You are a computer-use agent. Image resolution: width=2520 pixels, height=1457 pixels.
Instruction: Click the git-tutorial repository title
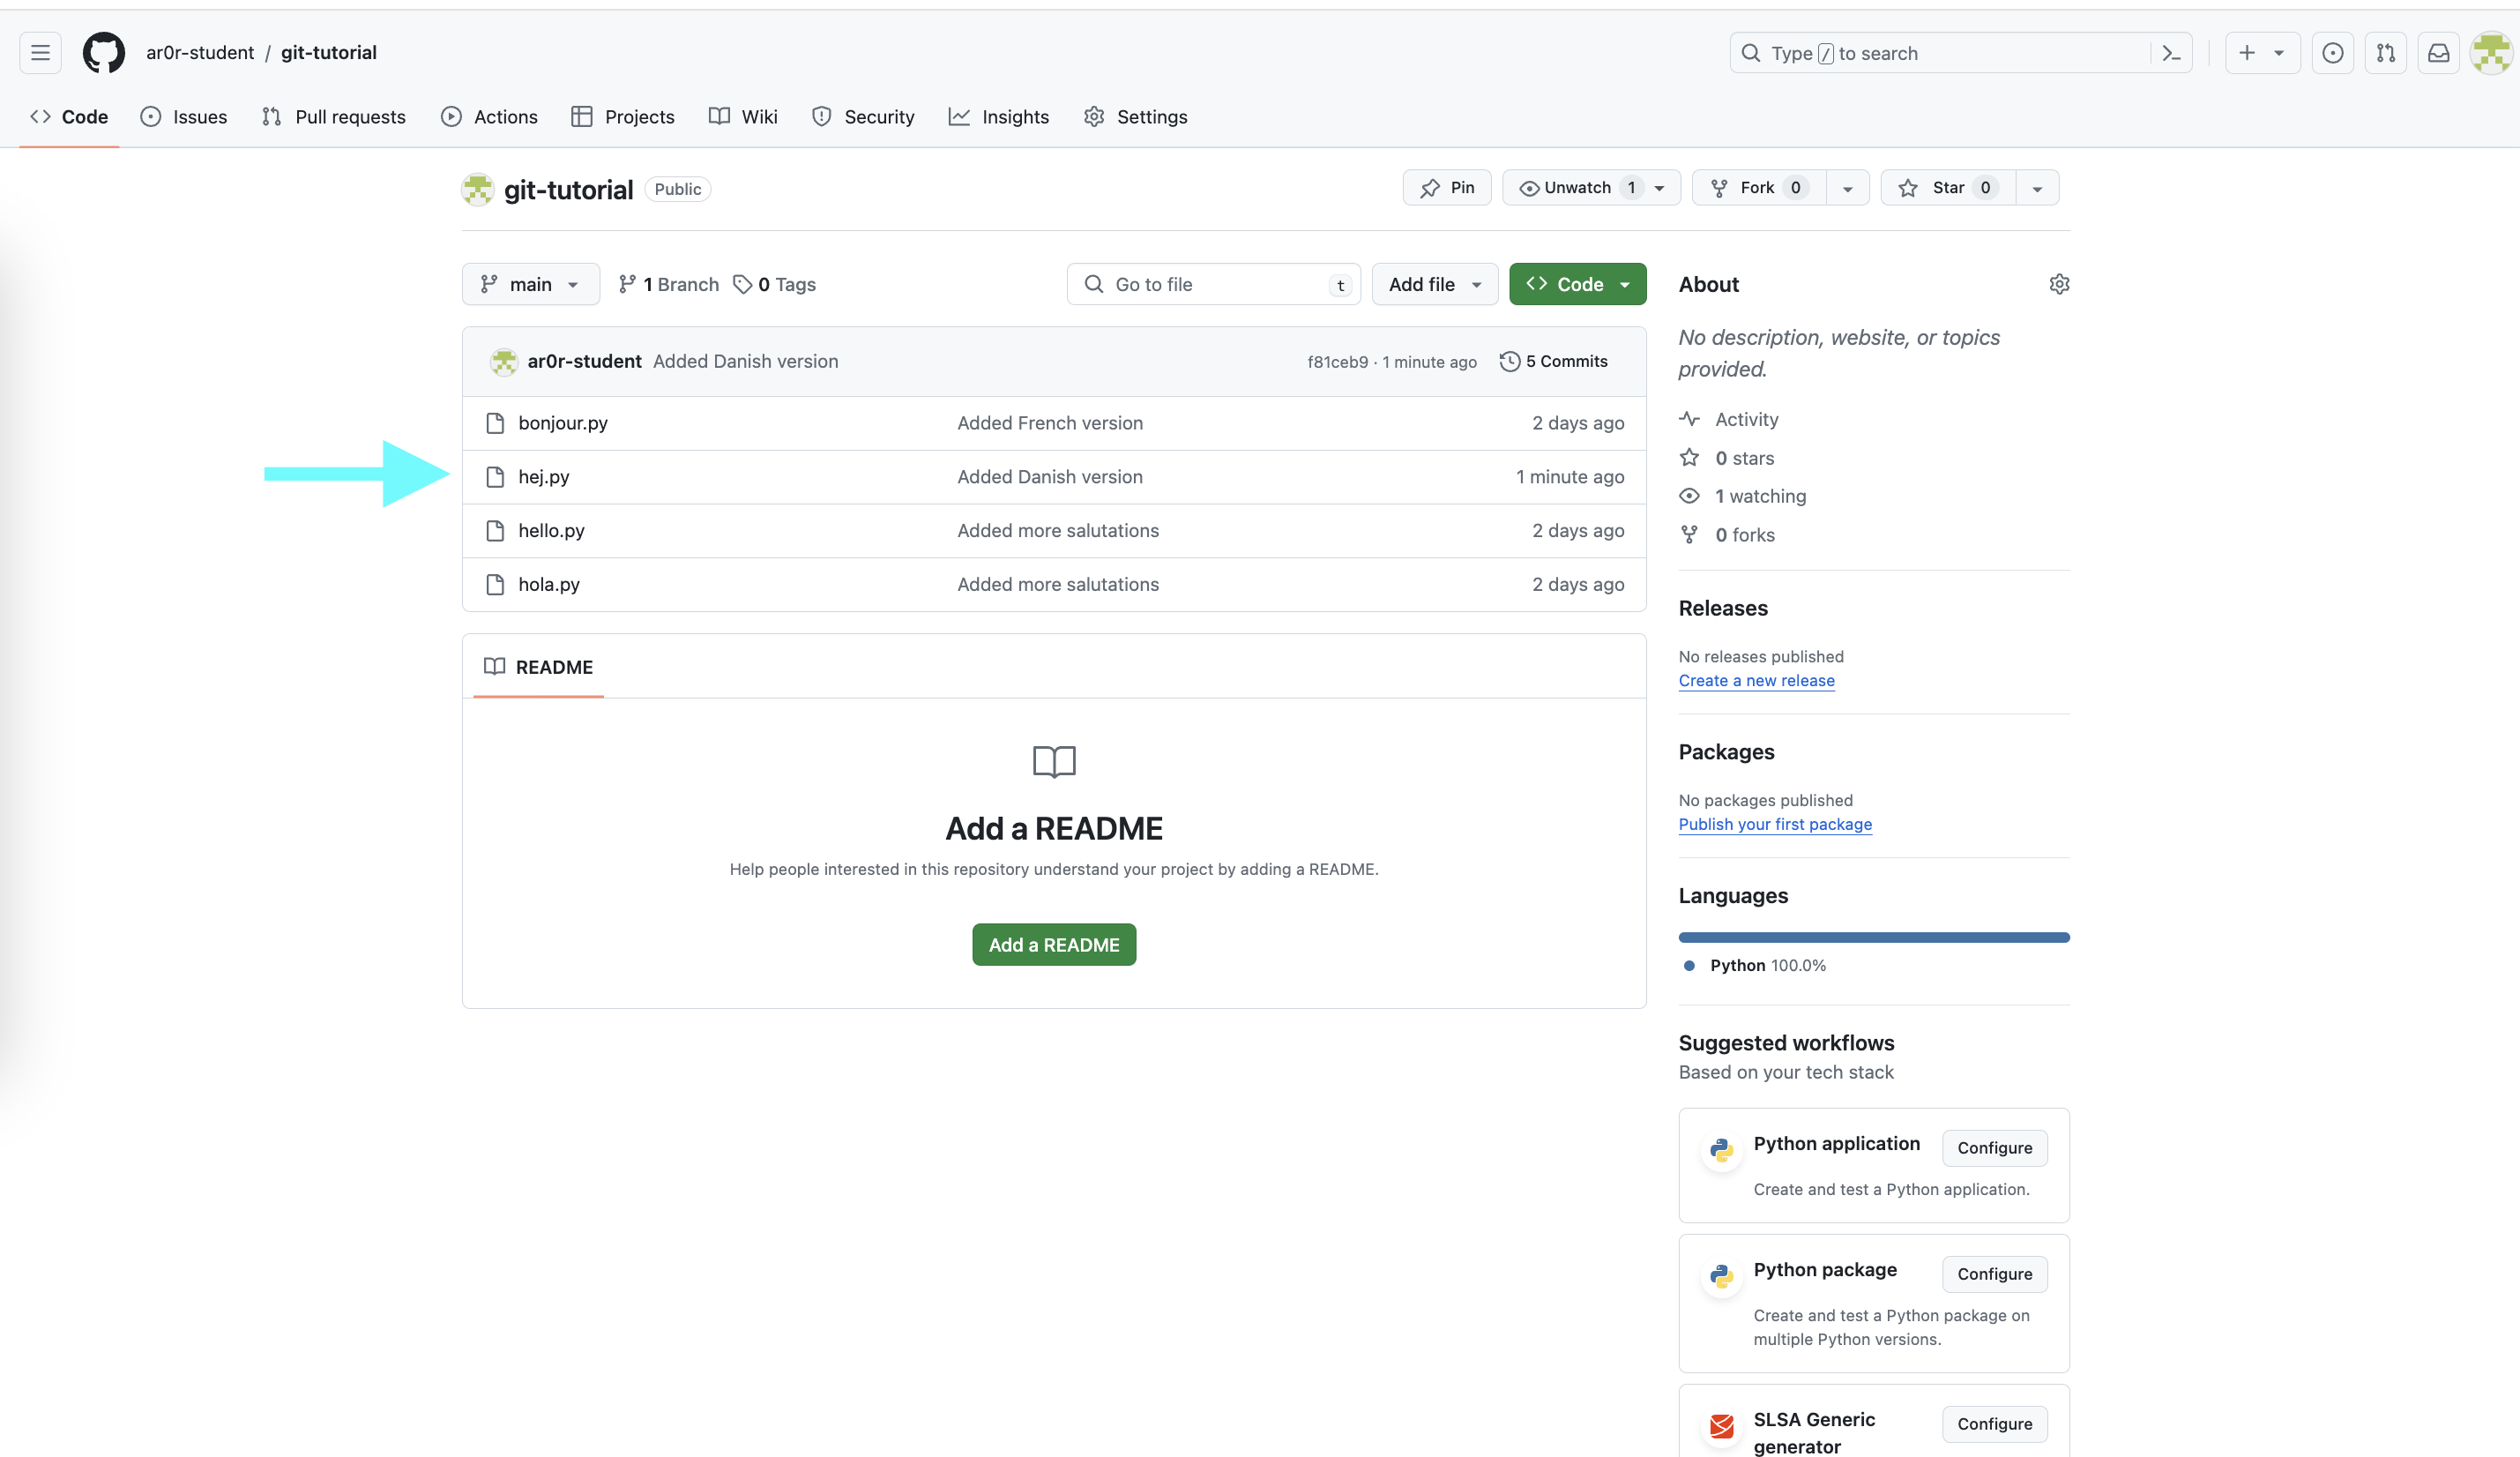point(568,190)
